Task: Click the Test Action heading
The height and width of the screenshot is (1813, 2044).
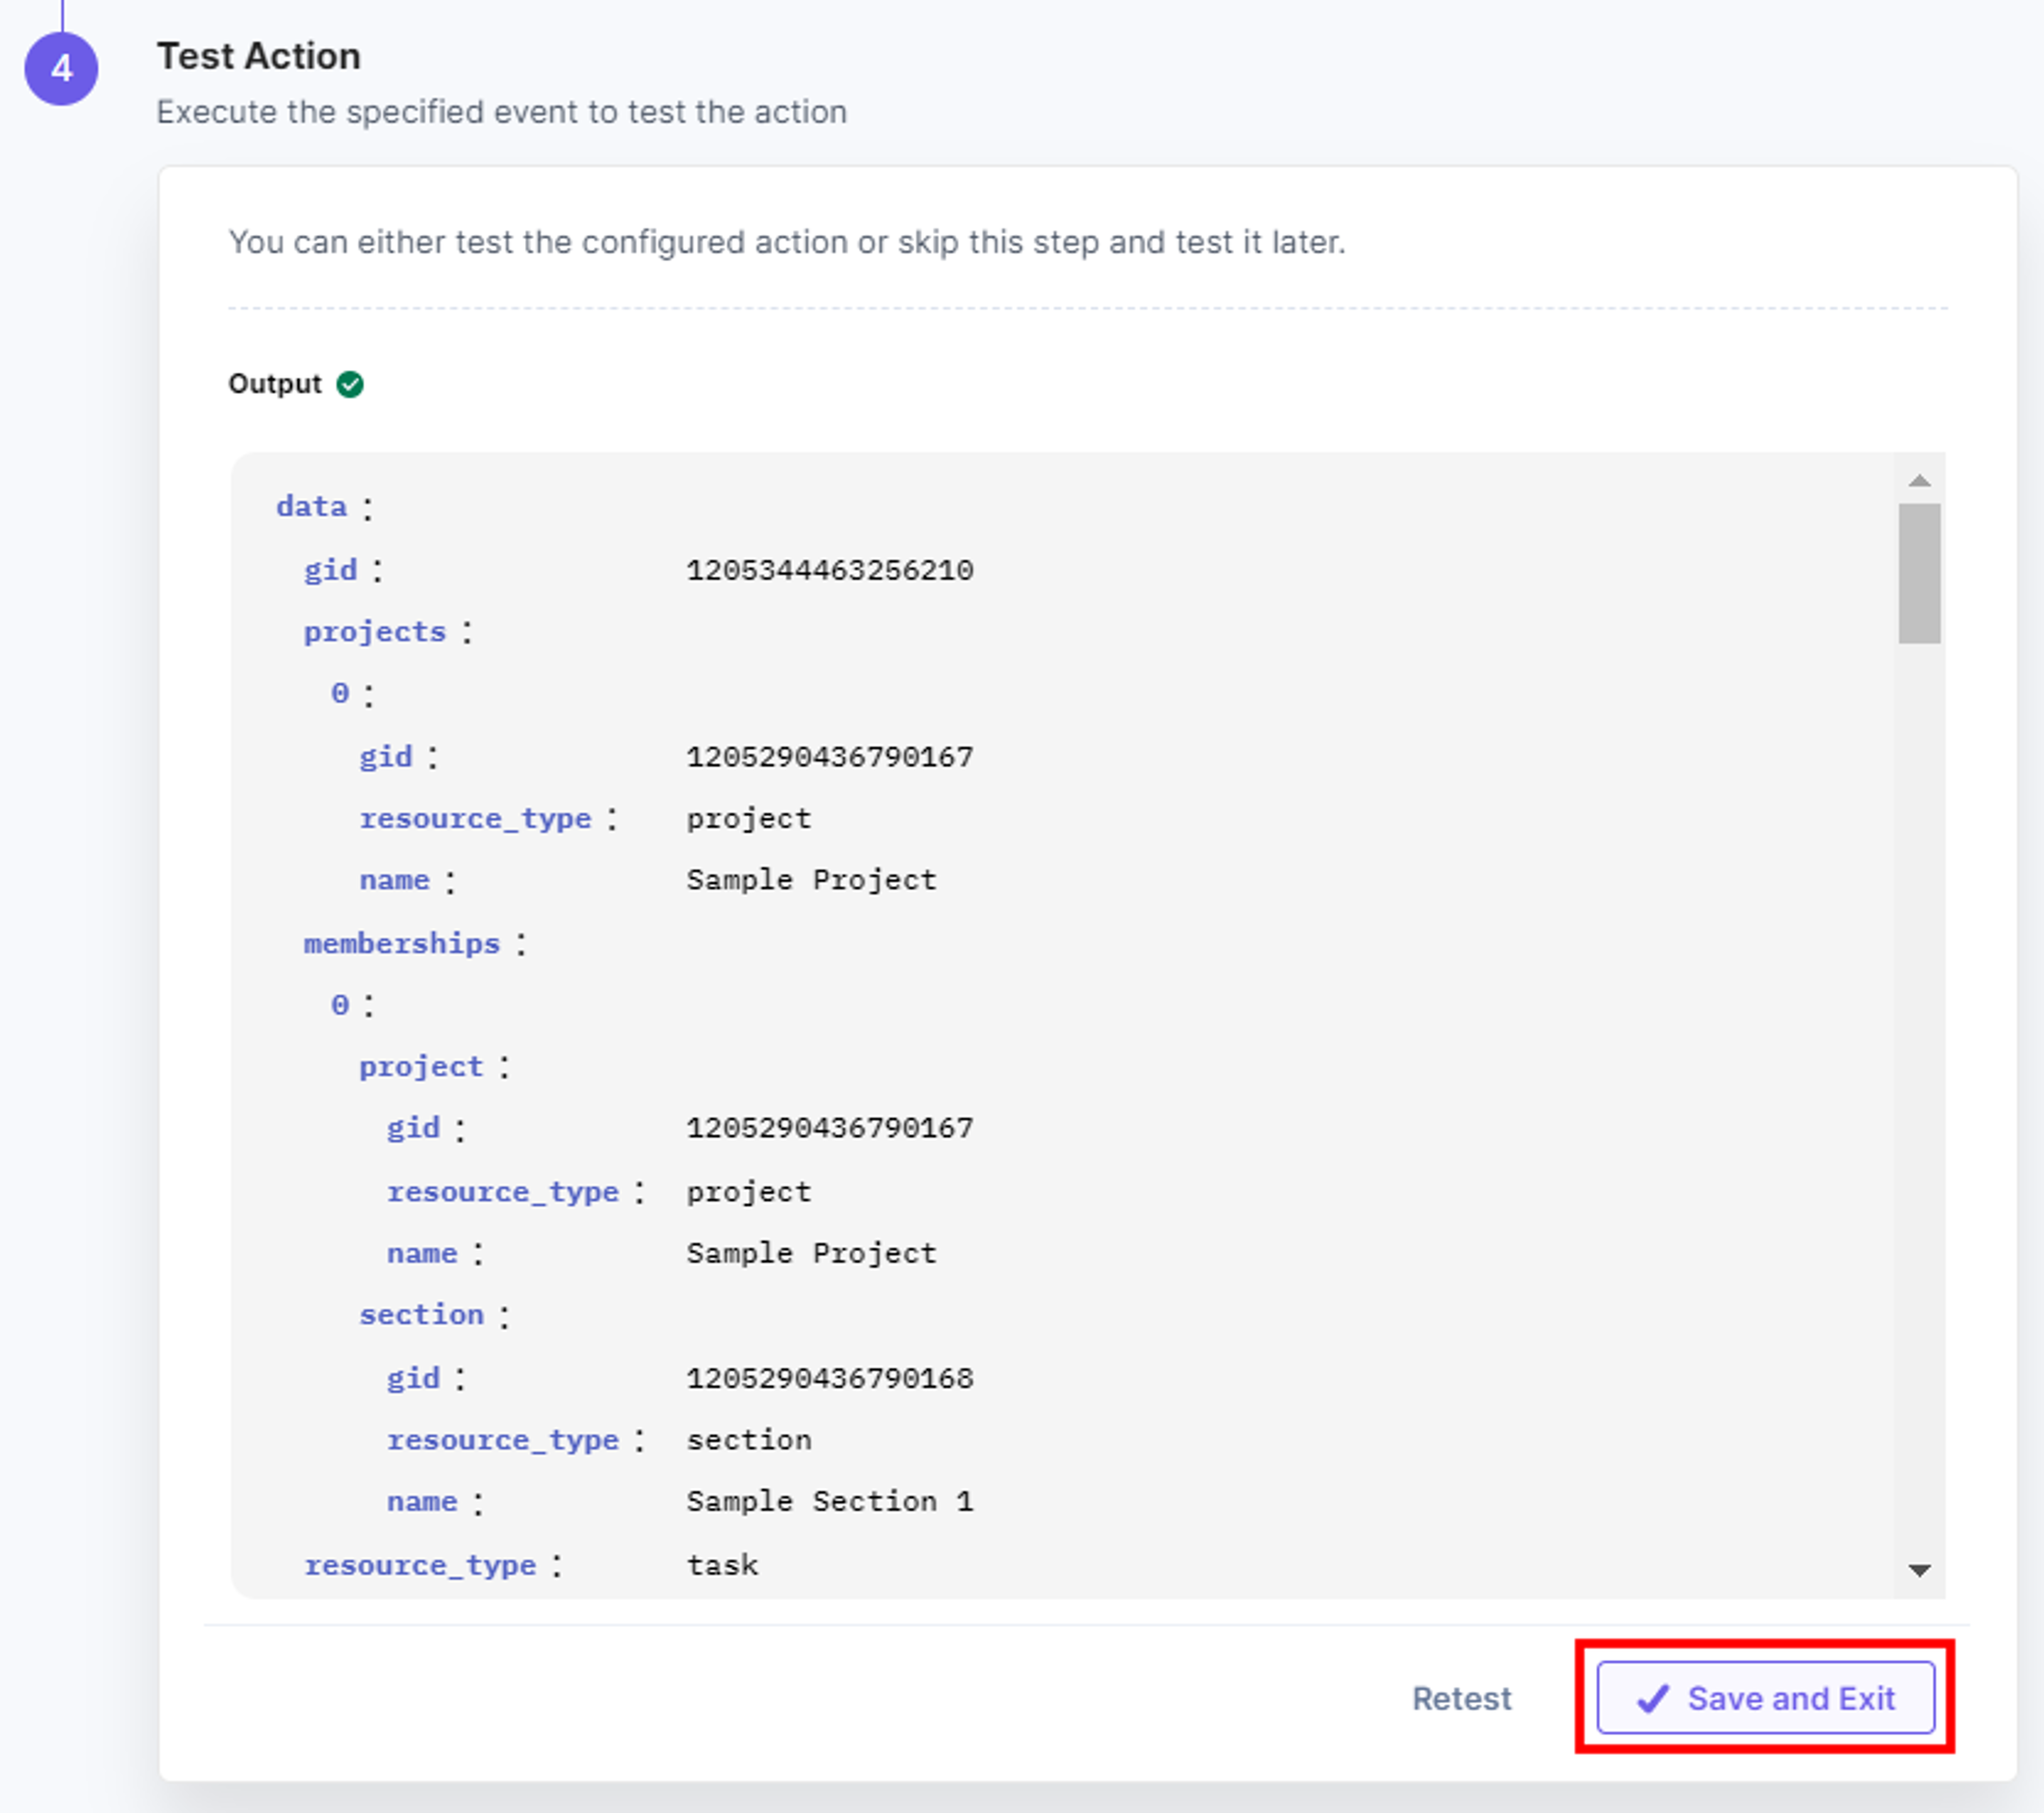Action: click(x=259, y=56)
